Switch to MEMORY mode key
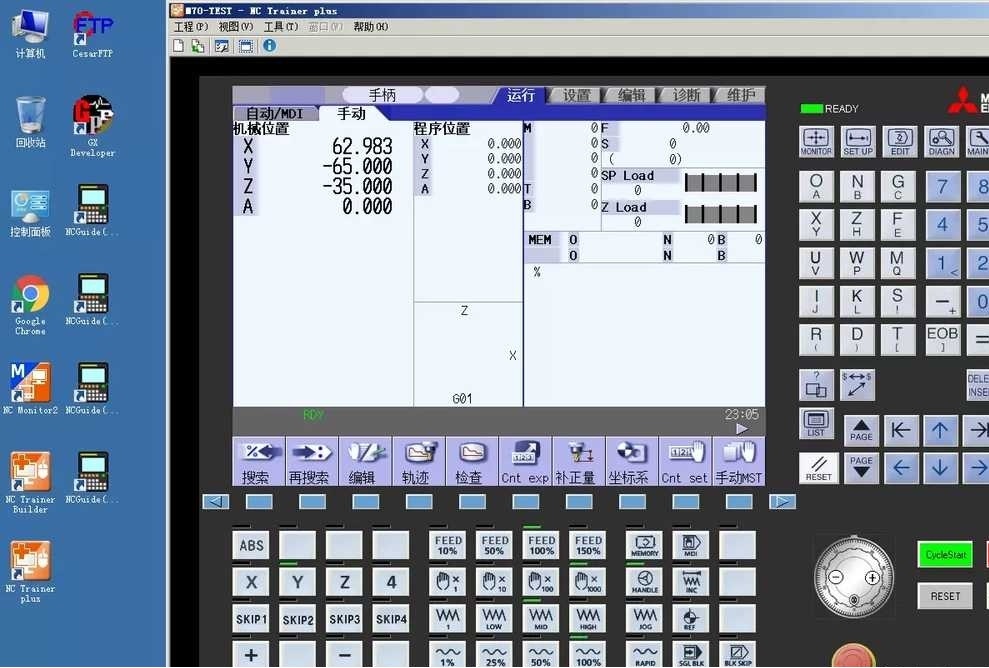Viewport: 989px width, 668px height. point(645,545)
